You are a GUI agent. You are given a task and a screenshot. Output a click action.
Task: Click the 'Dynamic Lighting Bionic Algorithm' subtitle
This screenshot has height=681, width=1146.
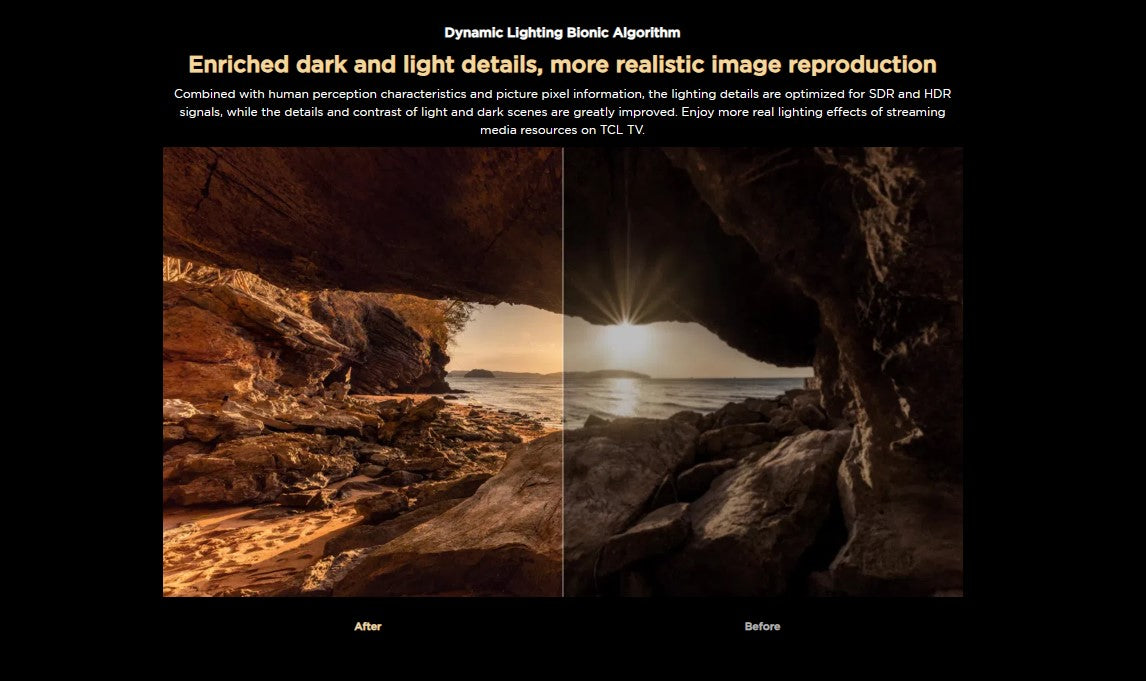pos(562,33)
